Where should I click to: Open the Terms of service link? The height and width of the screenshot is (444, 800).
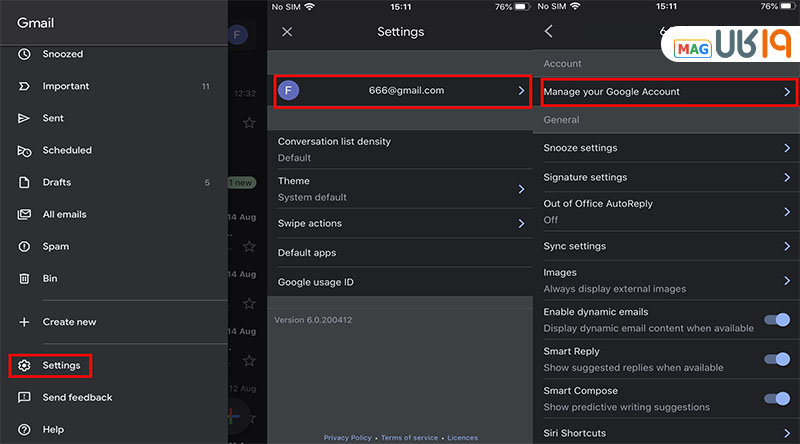409,437
